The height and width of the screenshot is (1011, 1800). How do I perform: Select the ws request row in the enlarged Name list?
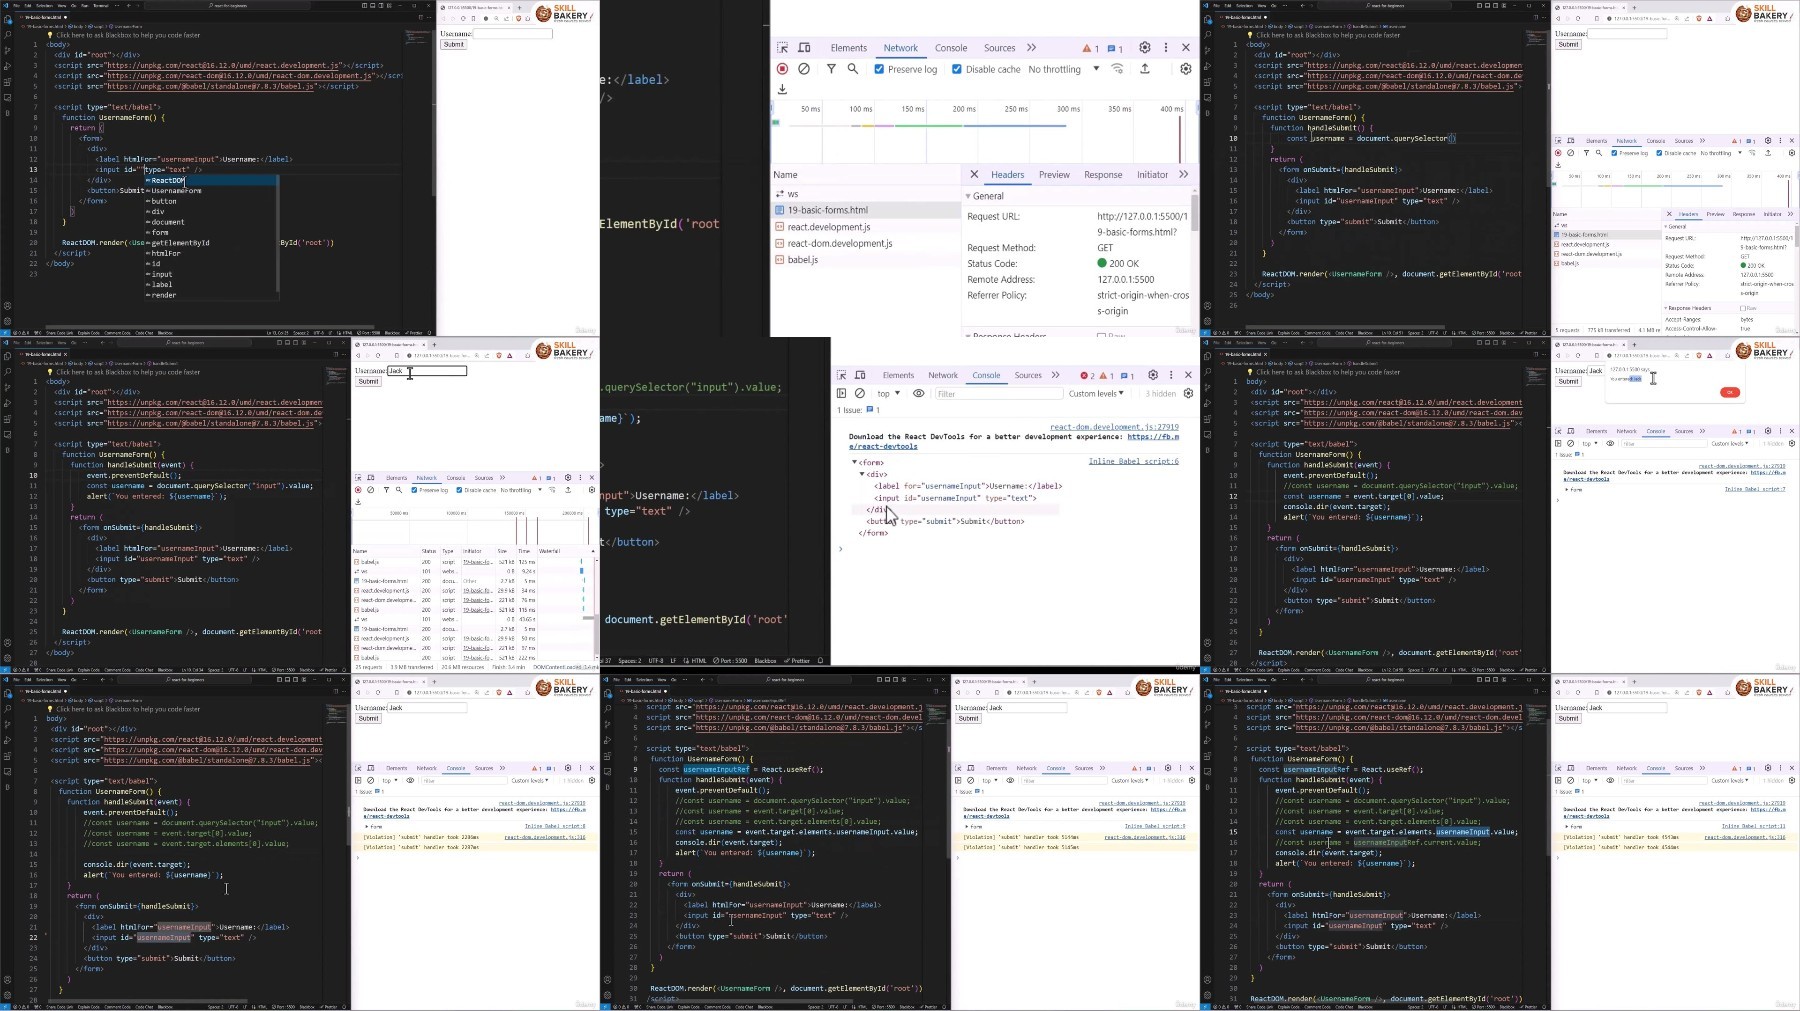point(866,194)
